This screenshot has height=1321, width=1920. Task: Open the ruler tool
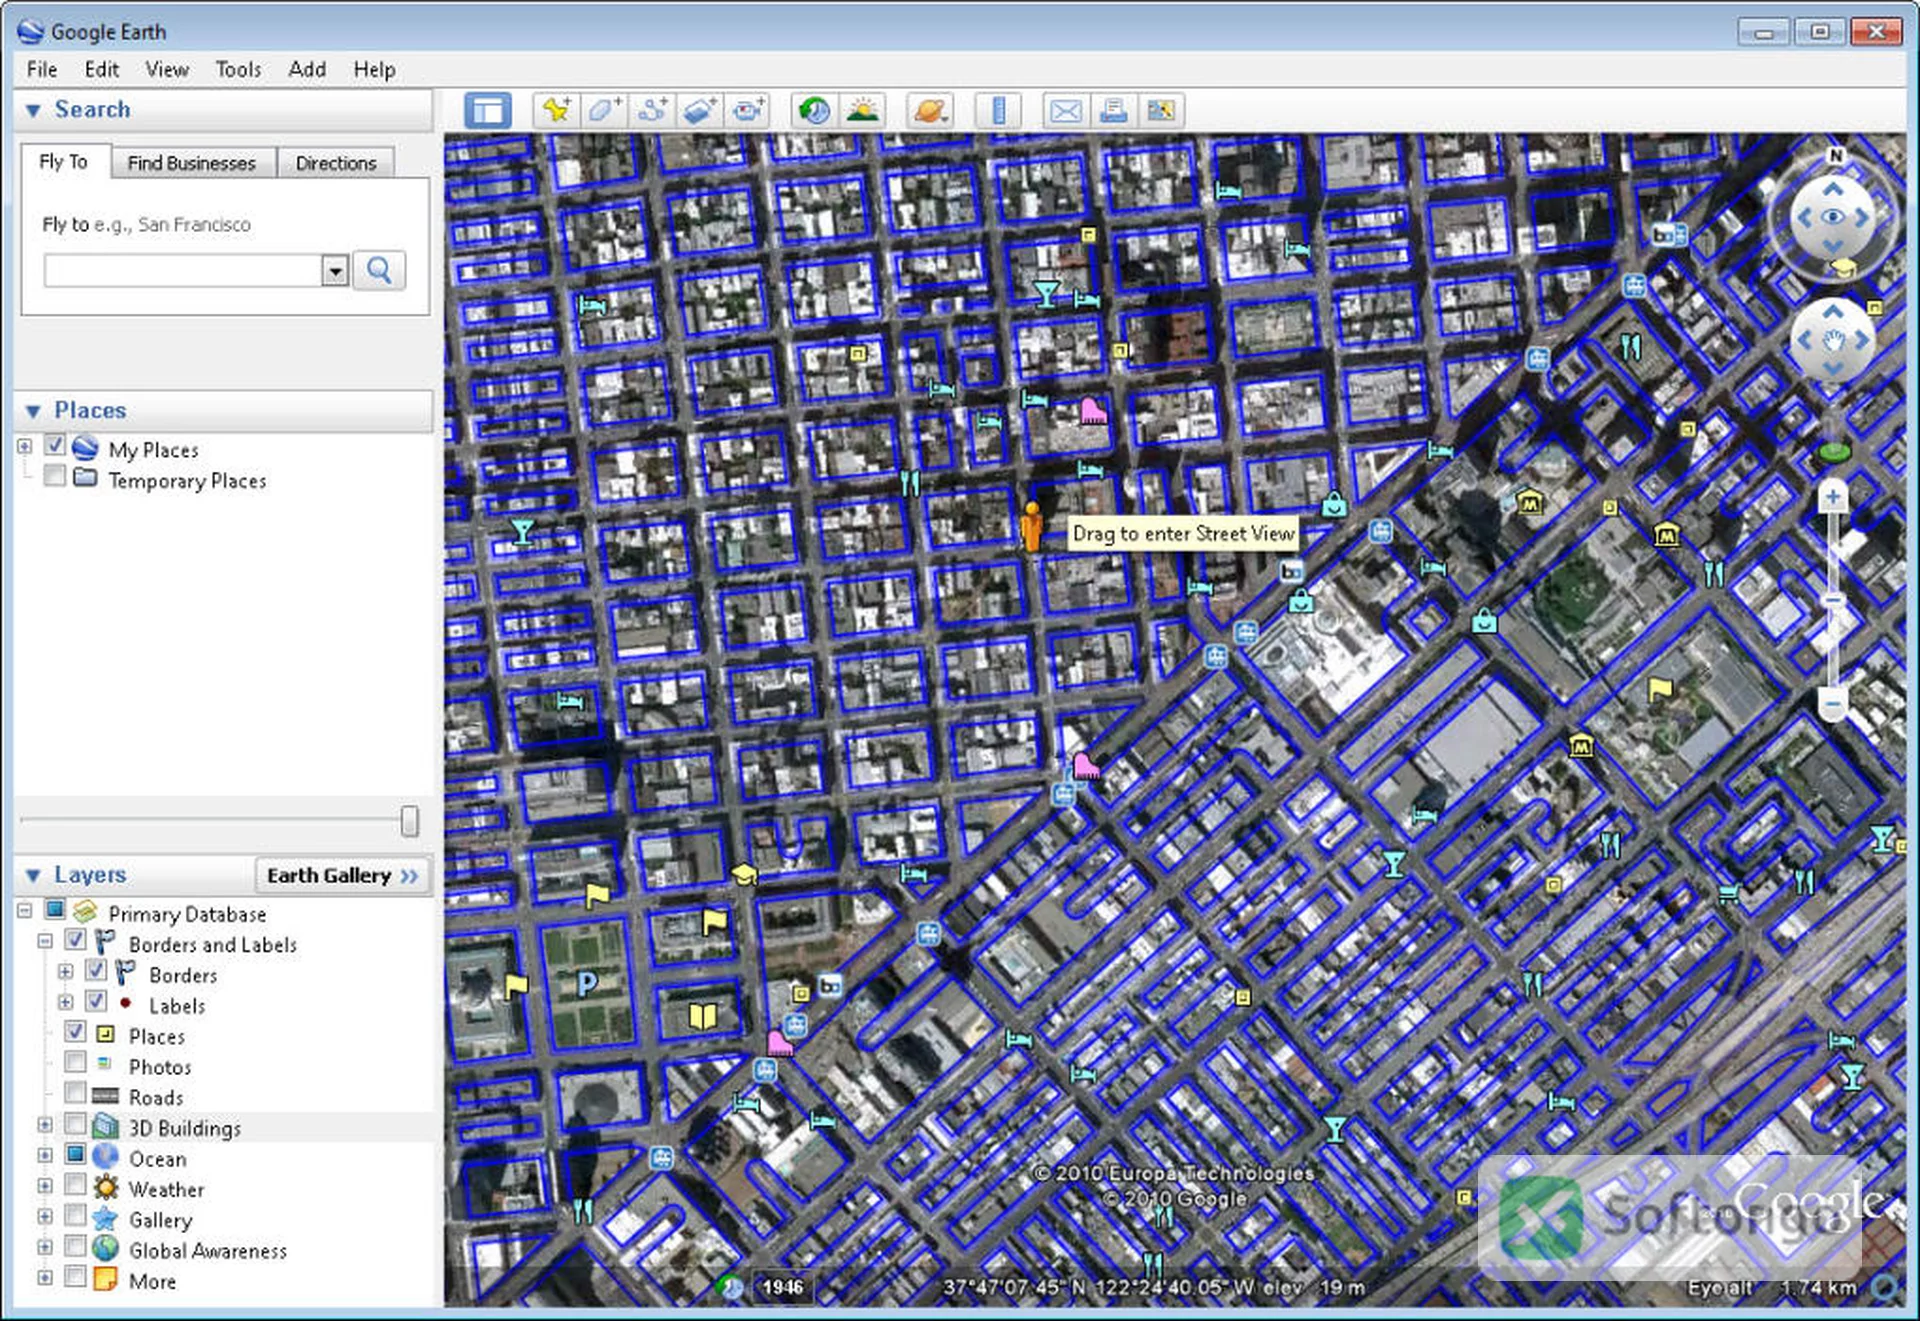[998, 110]
